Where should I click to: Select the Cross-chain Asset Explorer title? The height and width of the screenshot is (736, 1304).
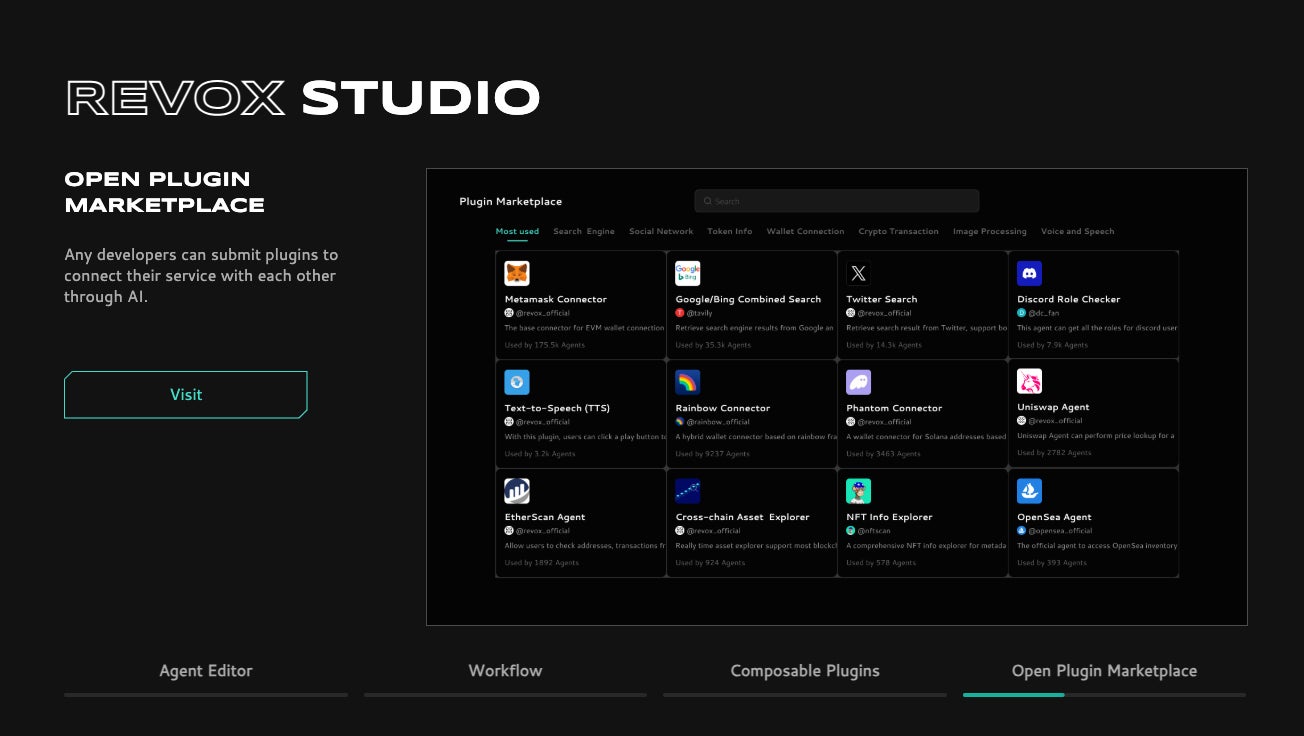pyautogui.click(x=742, y=517)
